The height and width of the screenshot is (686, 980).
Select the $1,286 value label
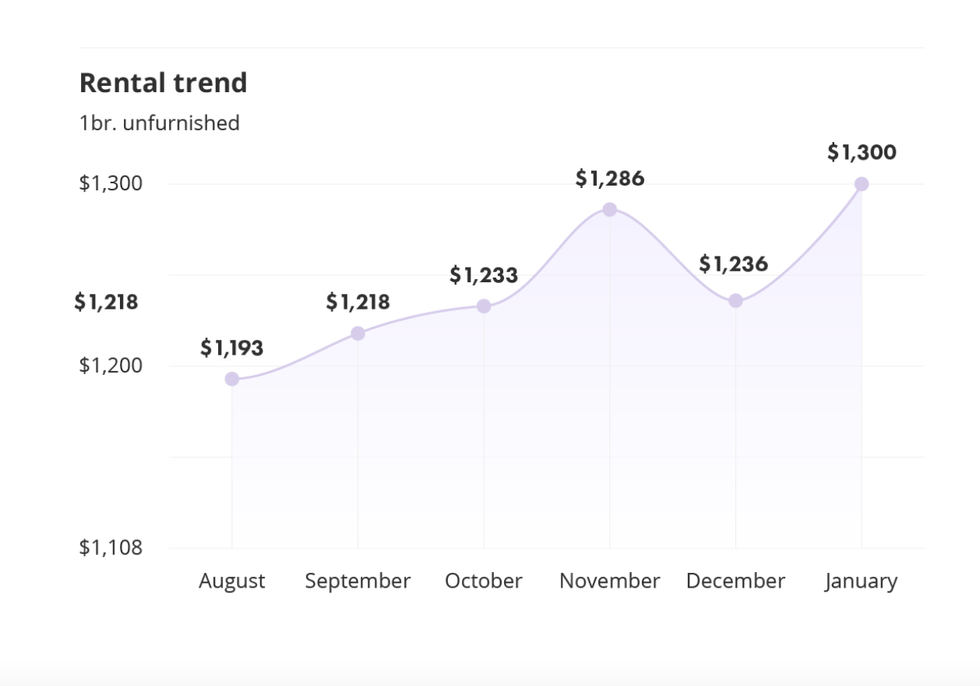(x=610, y=179)
